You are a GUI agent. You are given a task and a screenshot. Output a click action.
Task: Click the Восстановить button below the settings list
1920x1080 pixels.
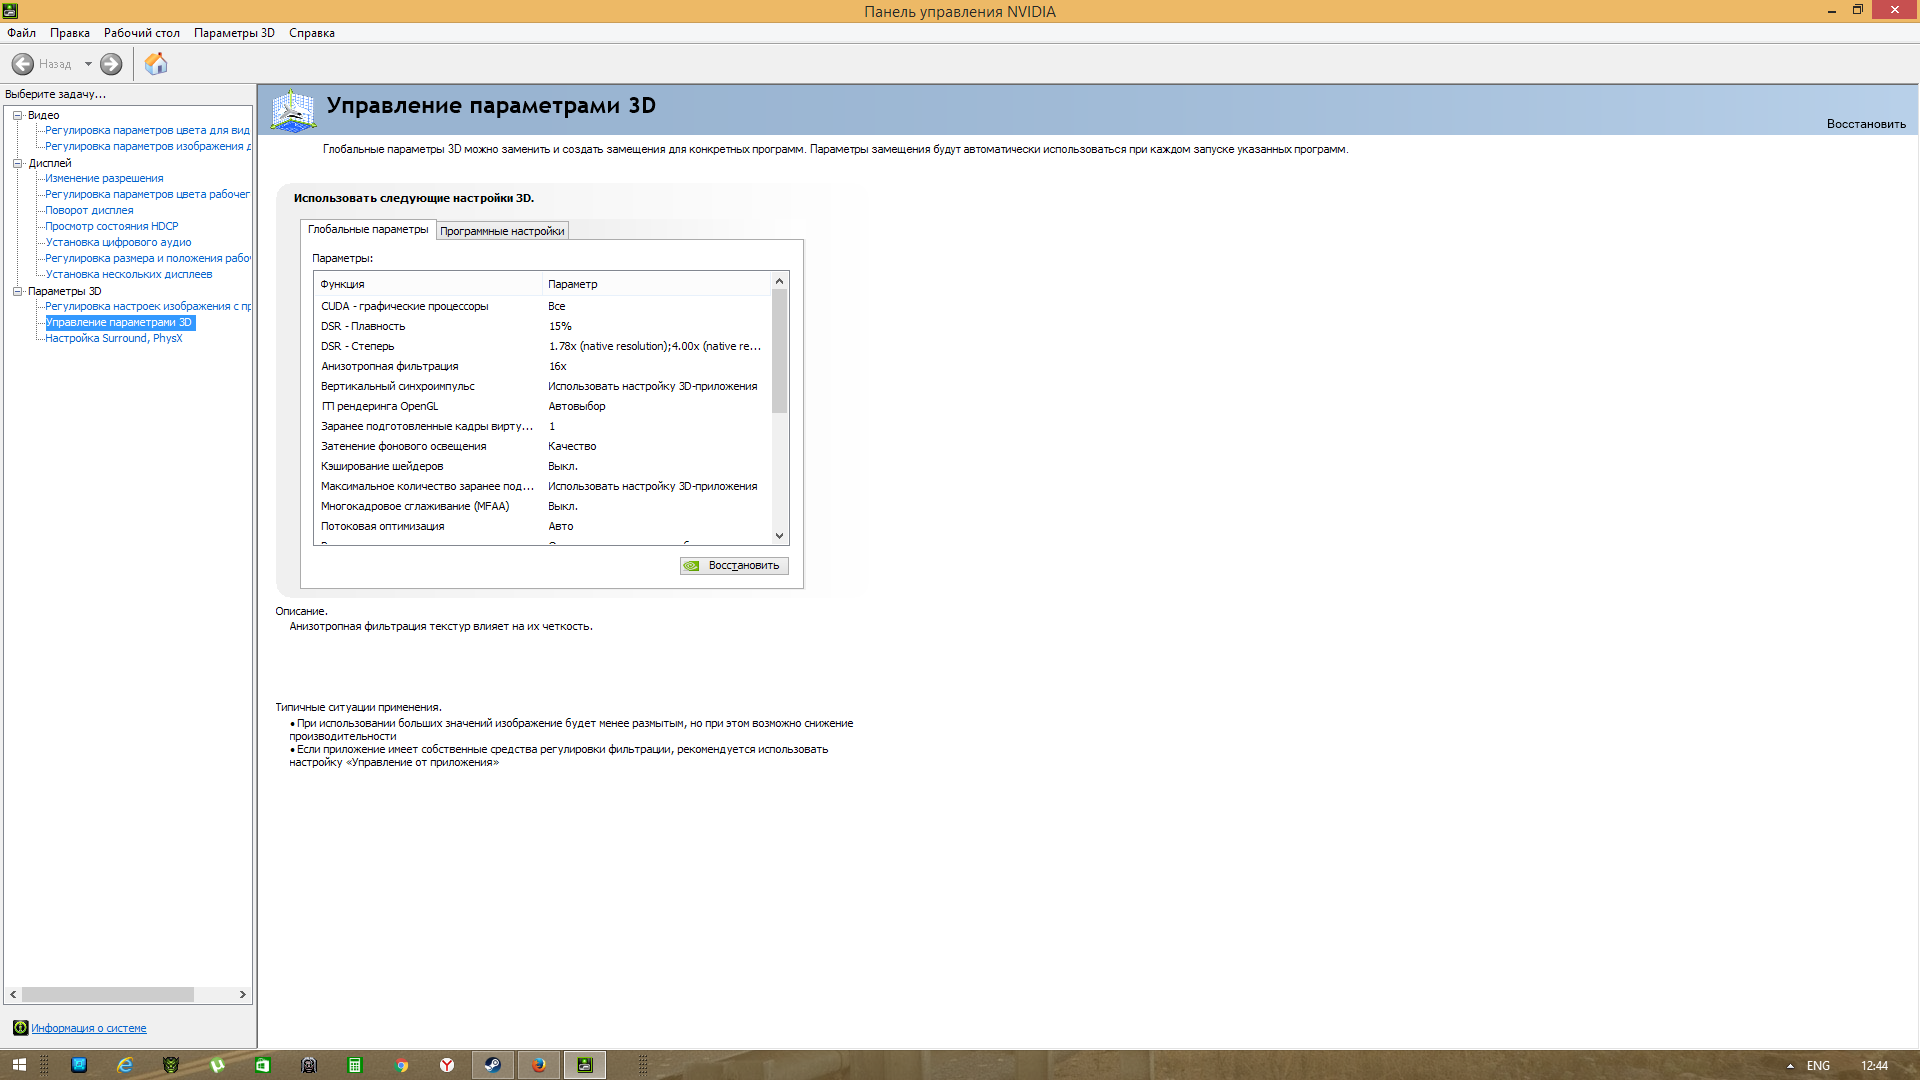click(734, 566)
